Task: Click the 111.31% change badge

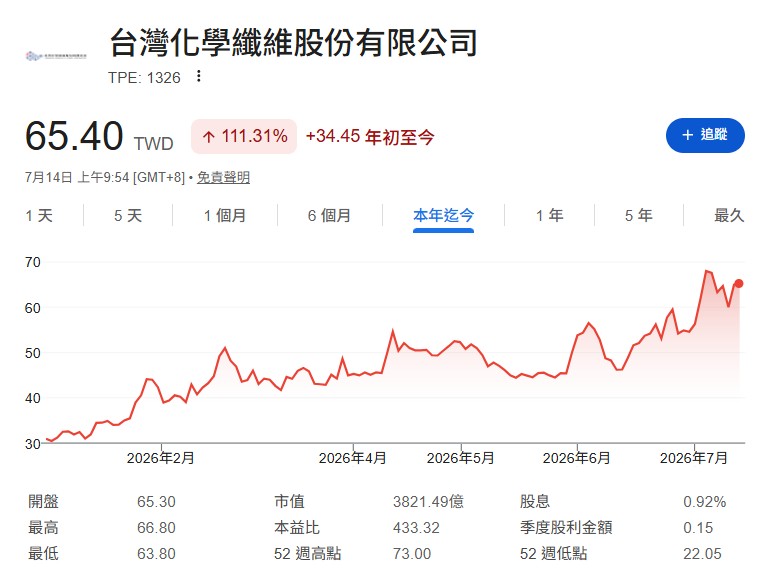Action: coord(244,136)
